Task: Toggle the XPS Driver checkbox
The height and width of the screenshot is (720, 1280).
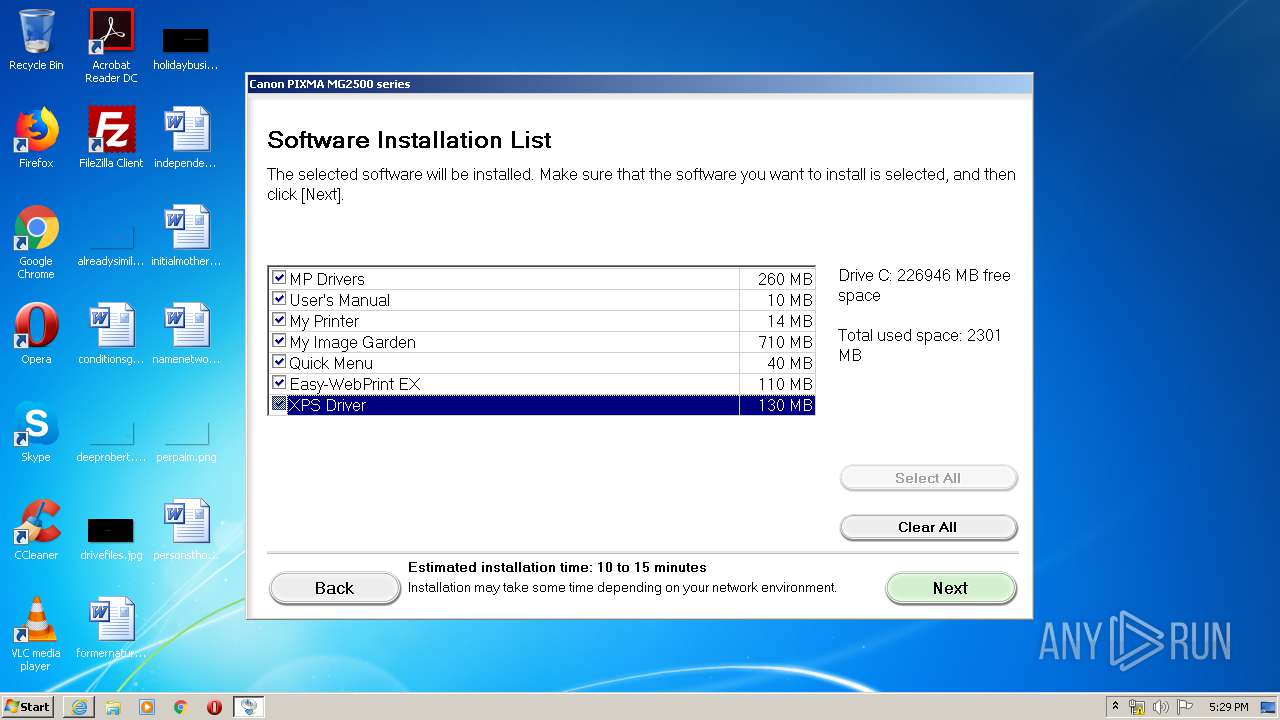Action: tap(279, 404)
